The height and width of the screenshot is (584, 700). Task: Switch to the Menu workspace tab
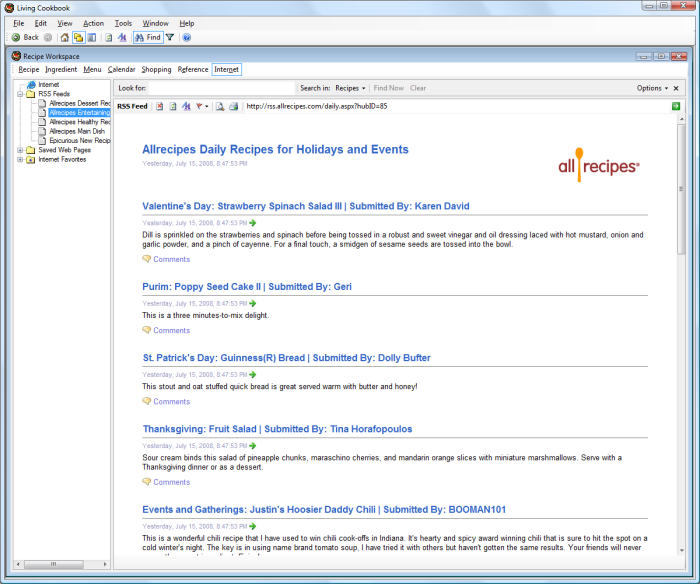pyautogui.click(x=92, y=70)
